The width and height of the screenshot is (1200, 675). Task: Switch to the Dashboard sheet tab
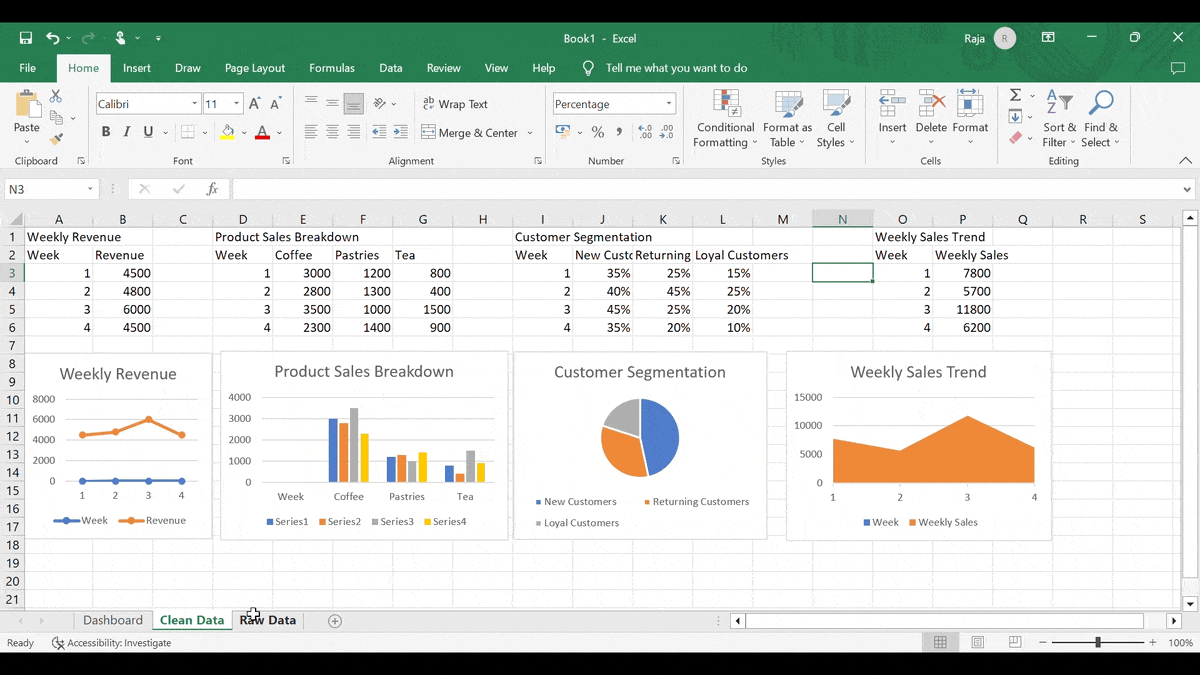(x=113, y=620)
